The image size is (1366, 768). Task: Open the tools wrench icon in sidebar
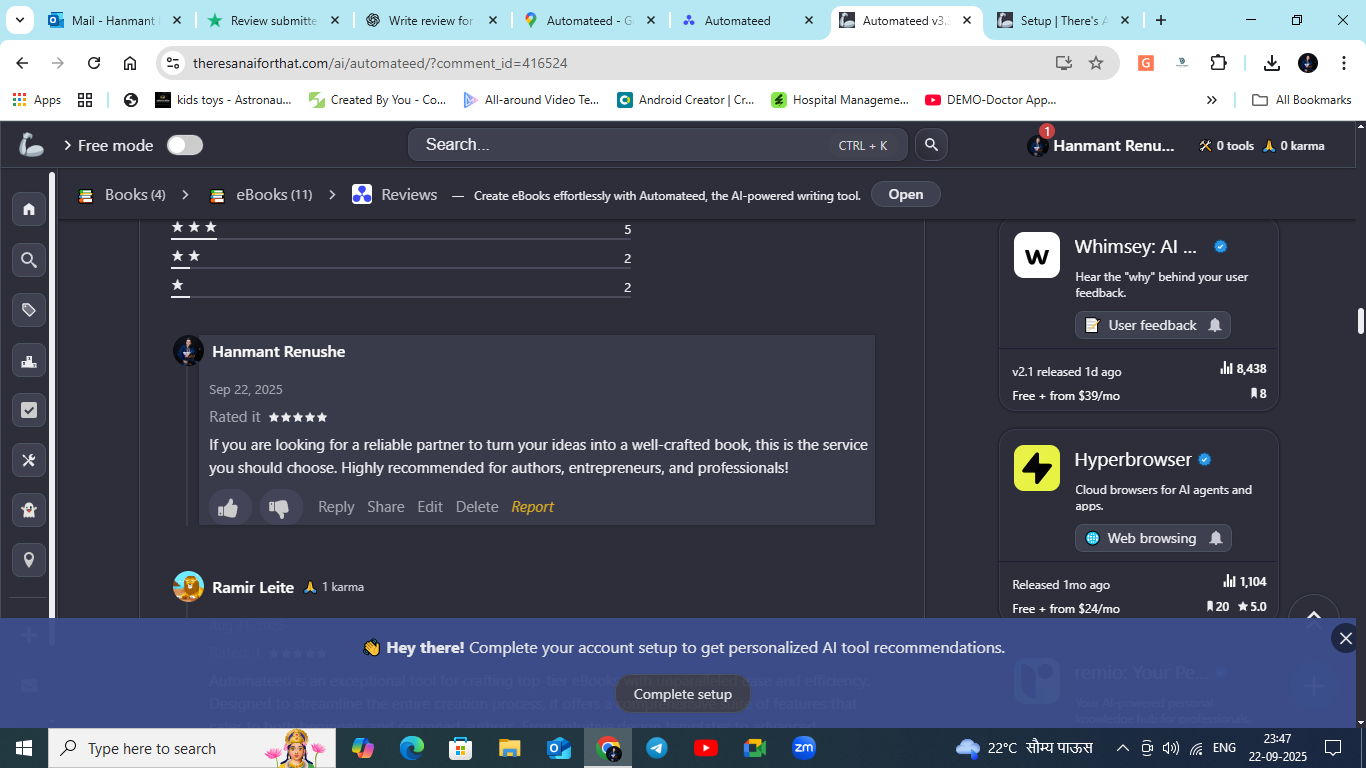point(29,460)
